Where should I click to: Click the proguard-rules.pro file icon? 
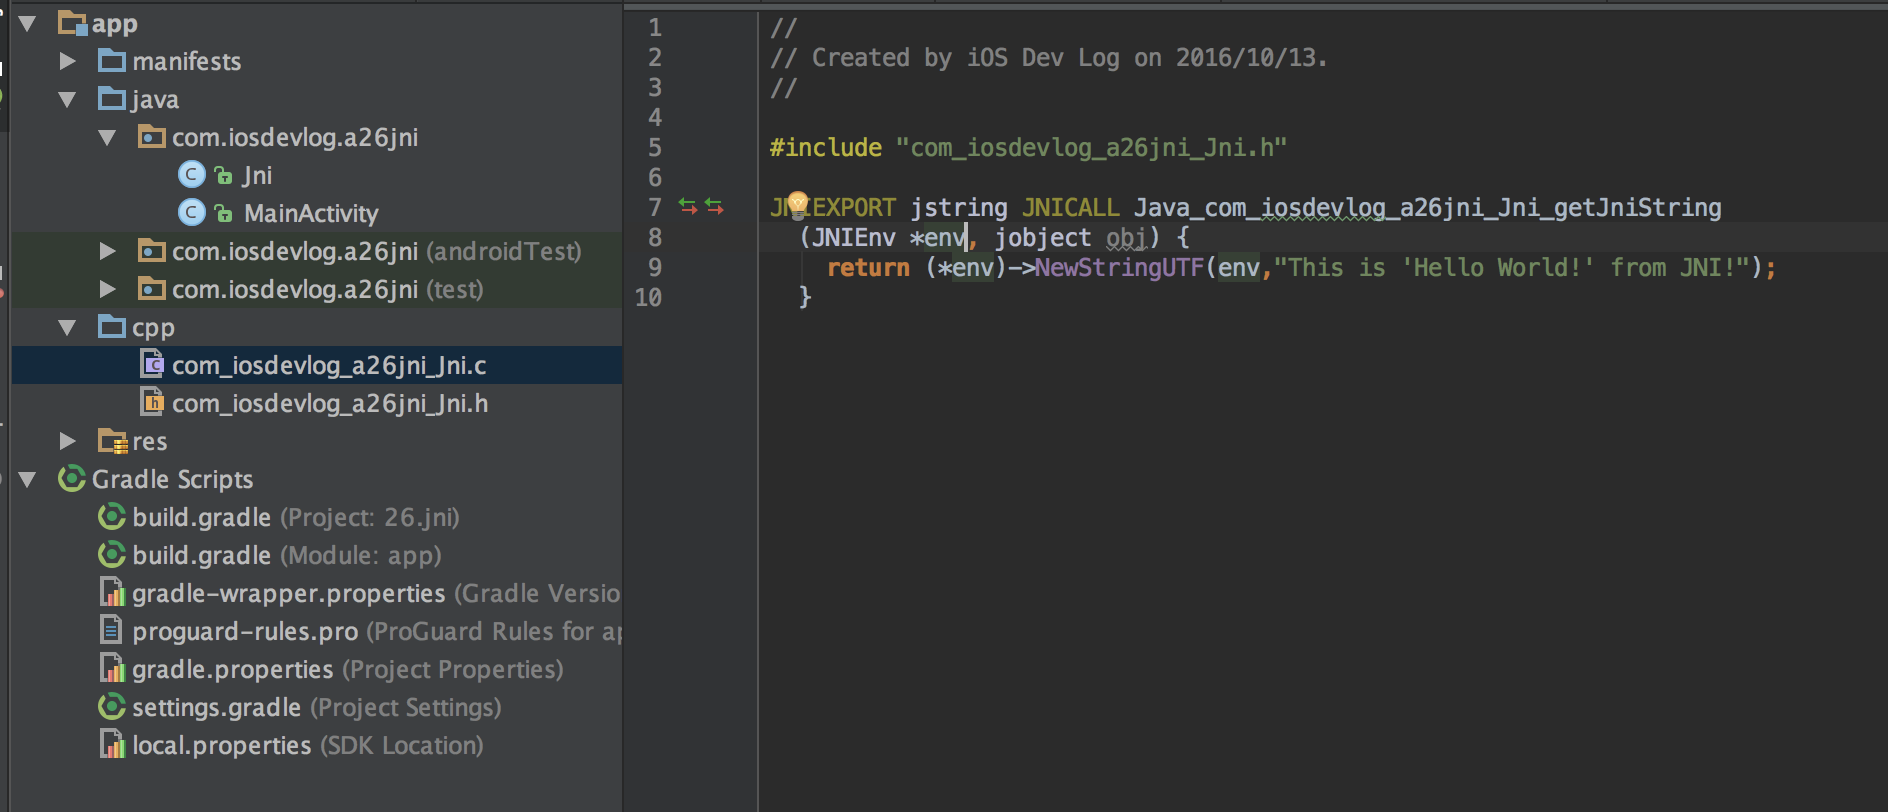[x=111, y=631]
